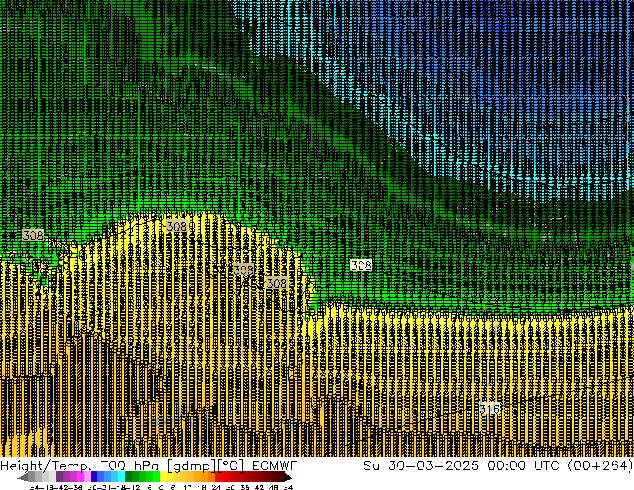Click the (00+264) forecast offset text

pos(600,466)
